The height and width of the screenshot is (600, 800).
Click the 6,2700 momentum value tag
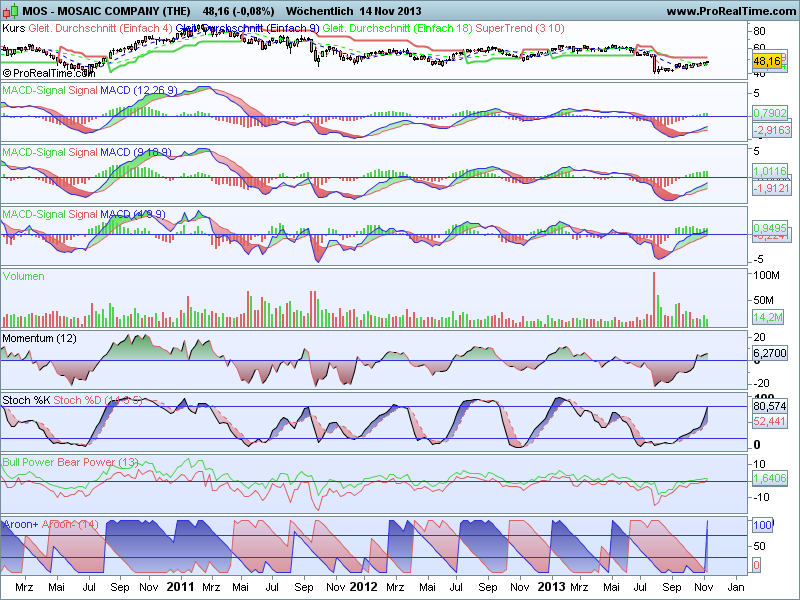click(770, 353)
